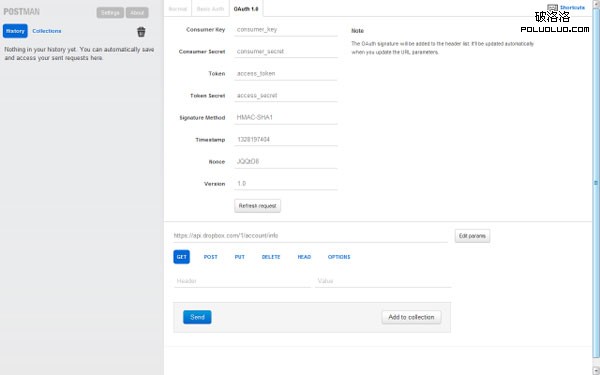The width and height of the screenshot is (600, 375).
Task: Switch to the PUT method
Action: (240, 257)
